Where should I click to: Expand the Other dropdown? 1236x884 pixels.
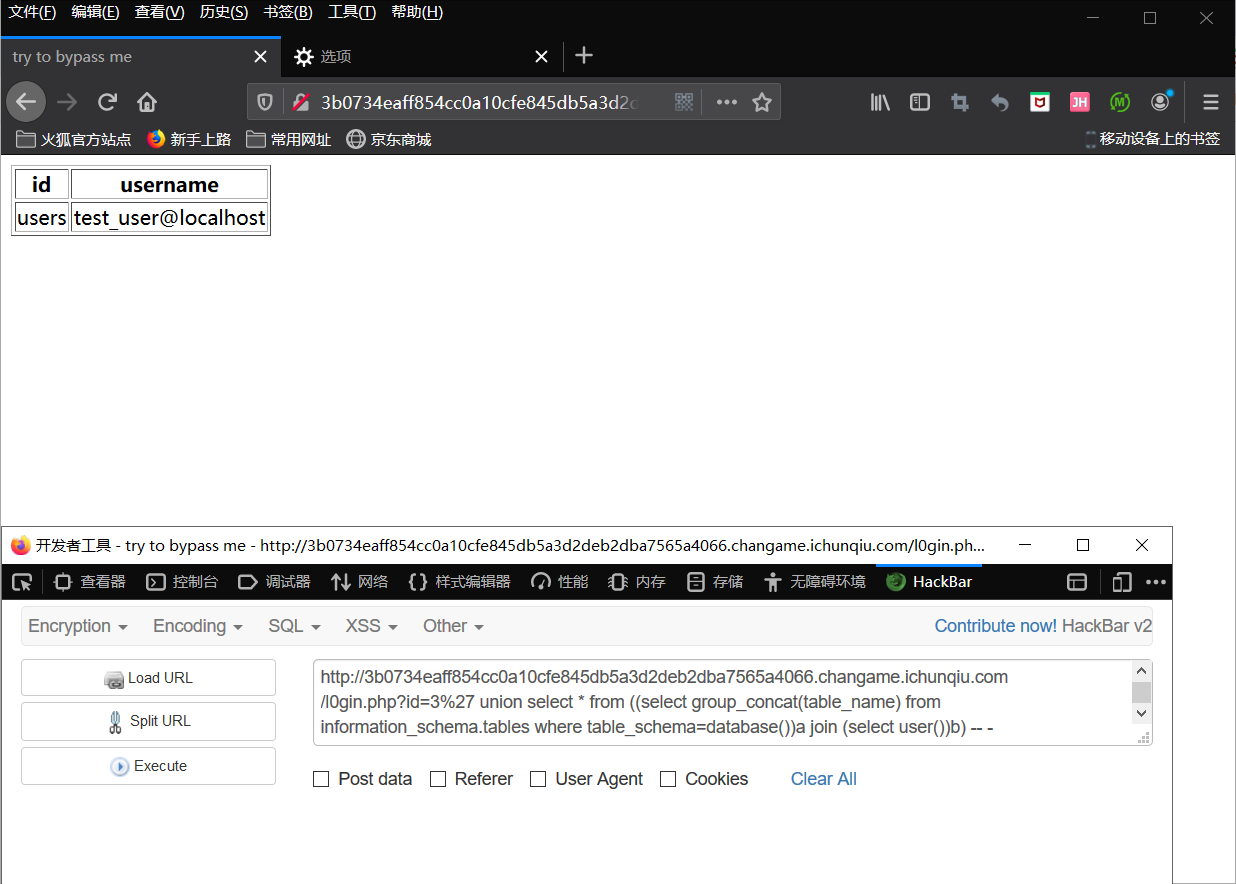453,626
